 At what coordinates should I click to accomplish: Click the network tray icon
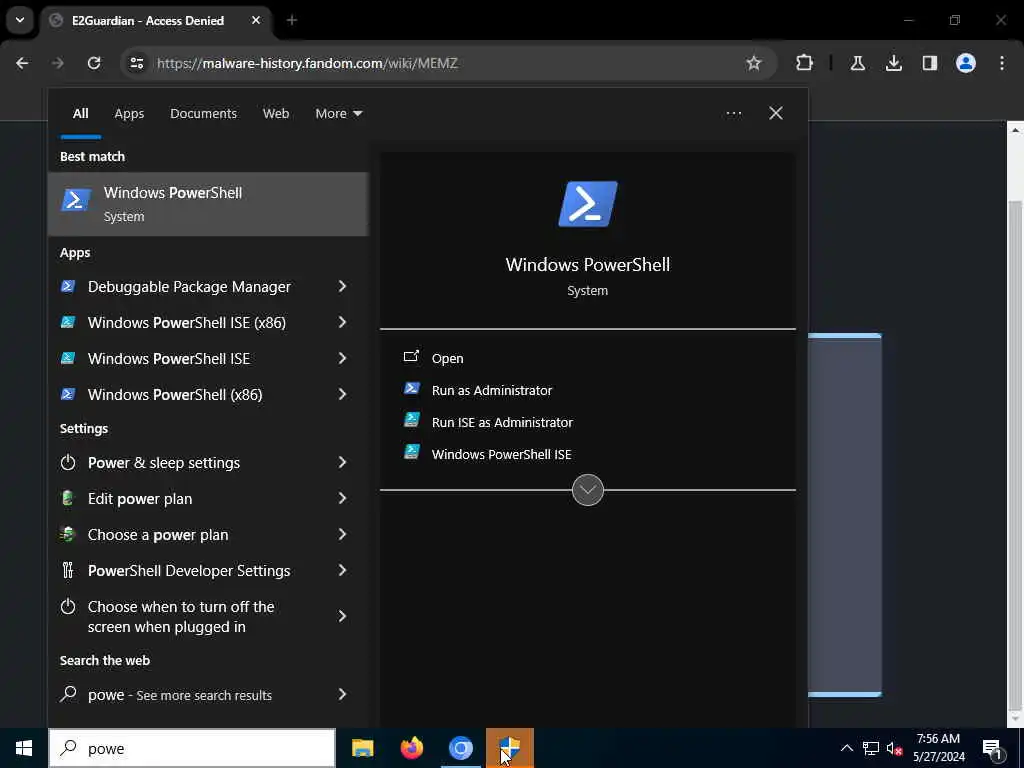(x=871, y=748)
